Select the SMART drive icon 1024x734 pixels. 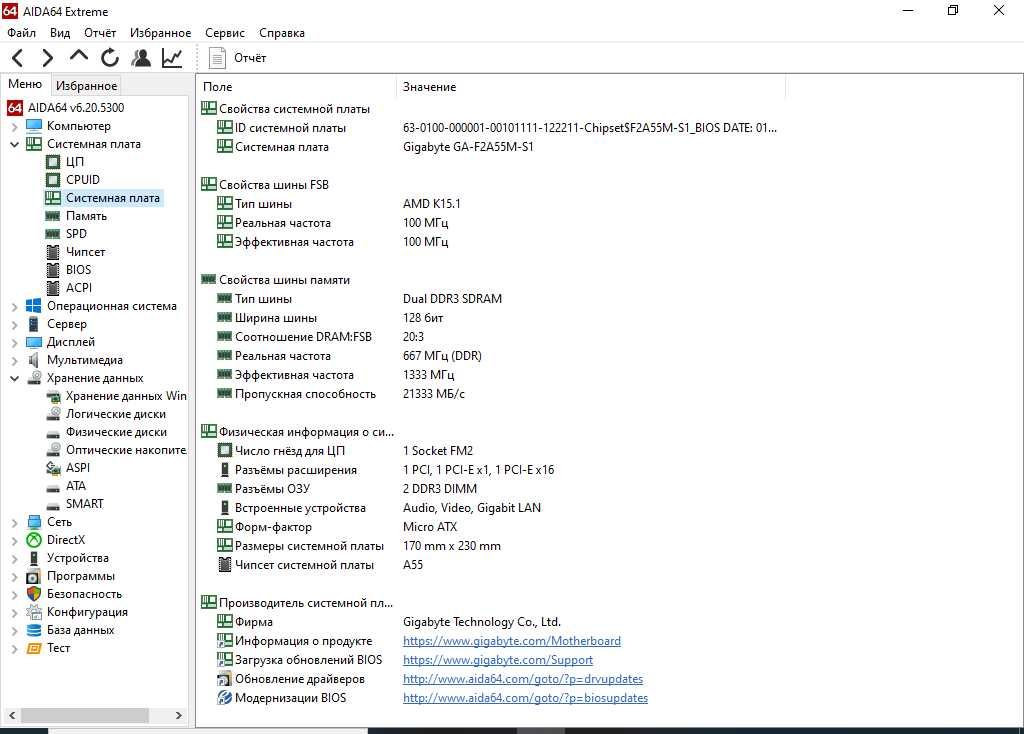[x=53, y=505]
